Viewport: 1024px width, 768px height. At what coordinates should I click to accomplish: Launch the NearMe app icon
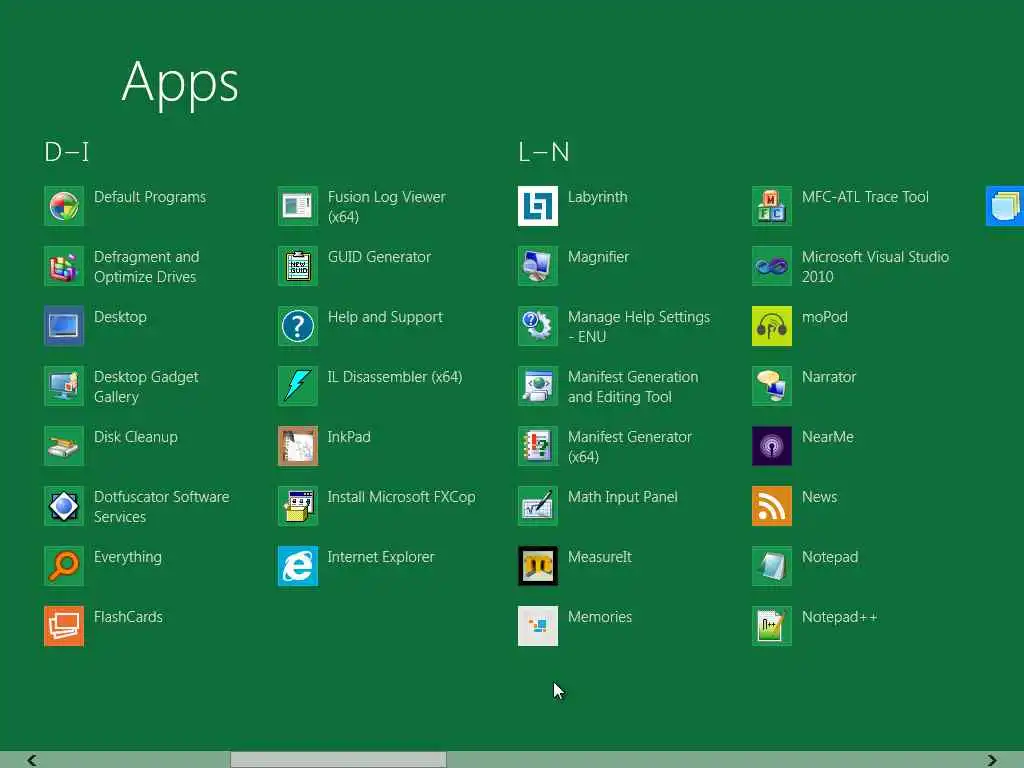(x=772, y=446)
